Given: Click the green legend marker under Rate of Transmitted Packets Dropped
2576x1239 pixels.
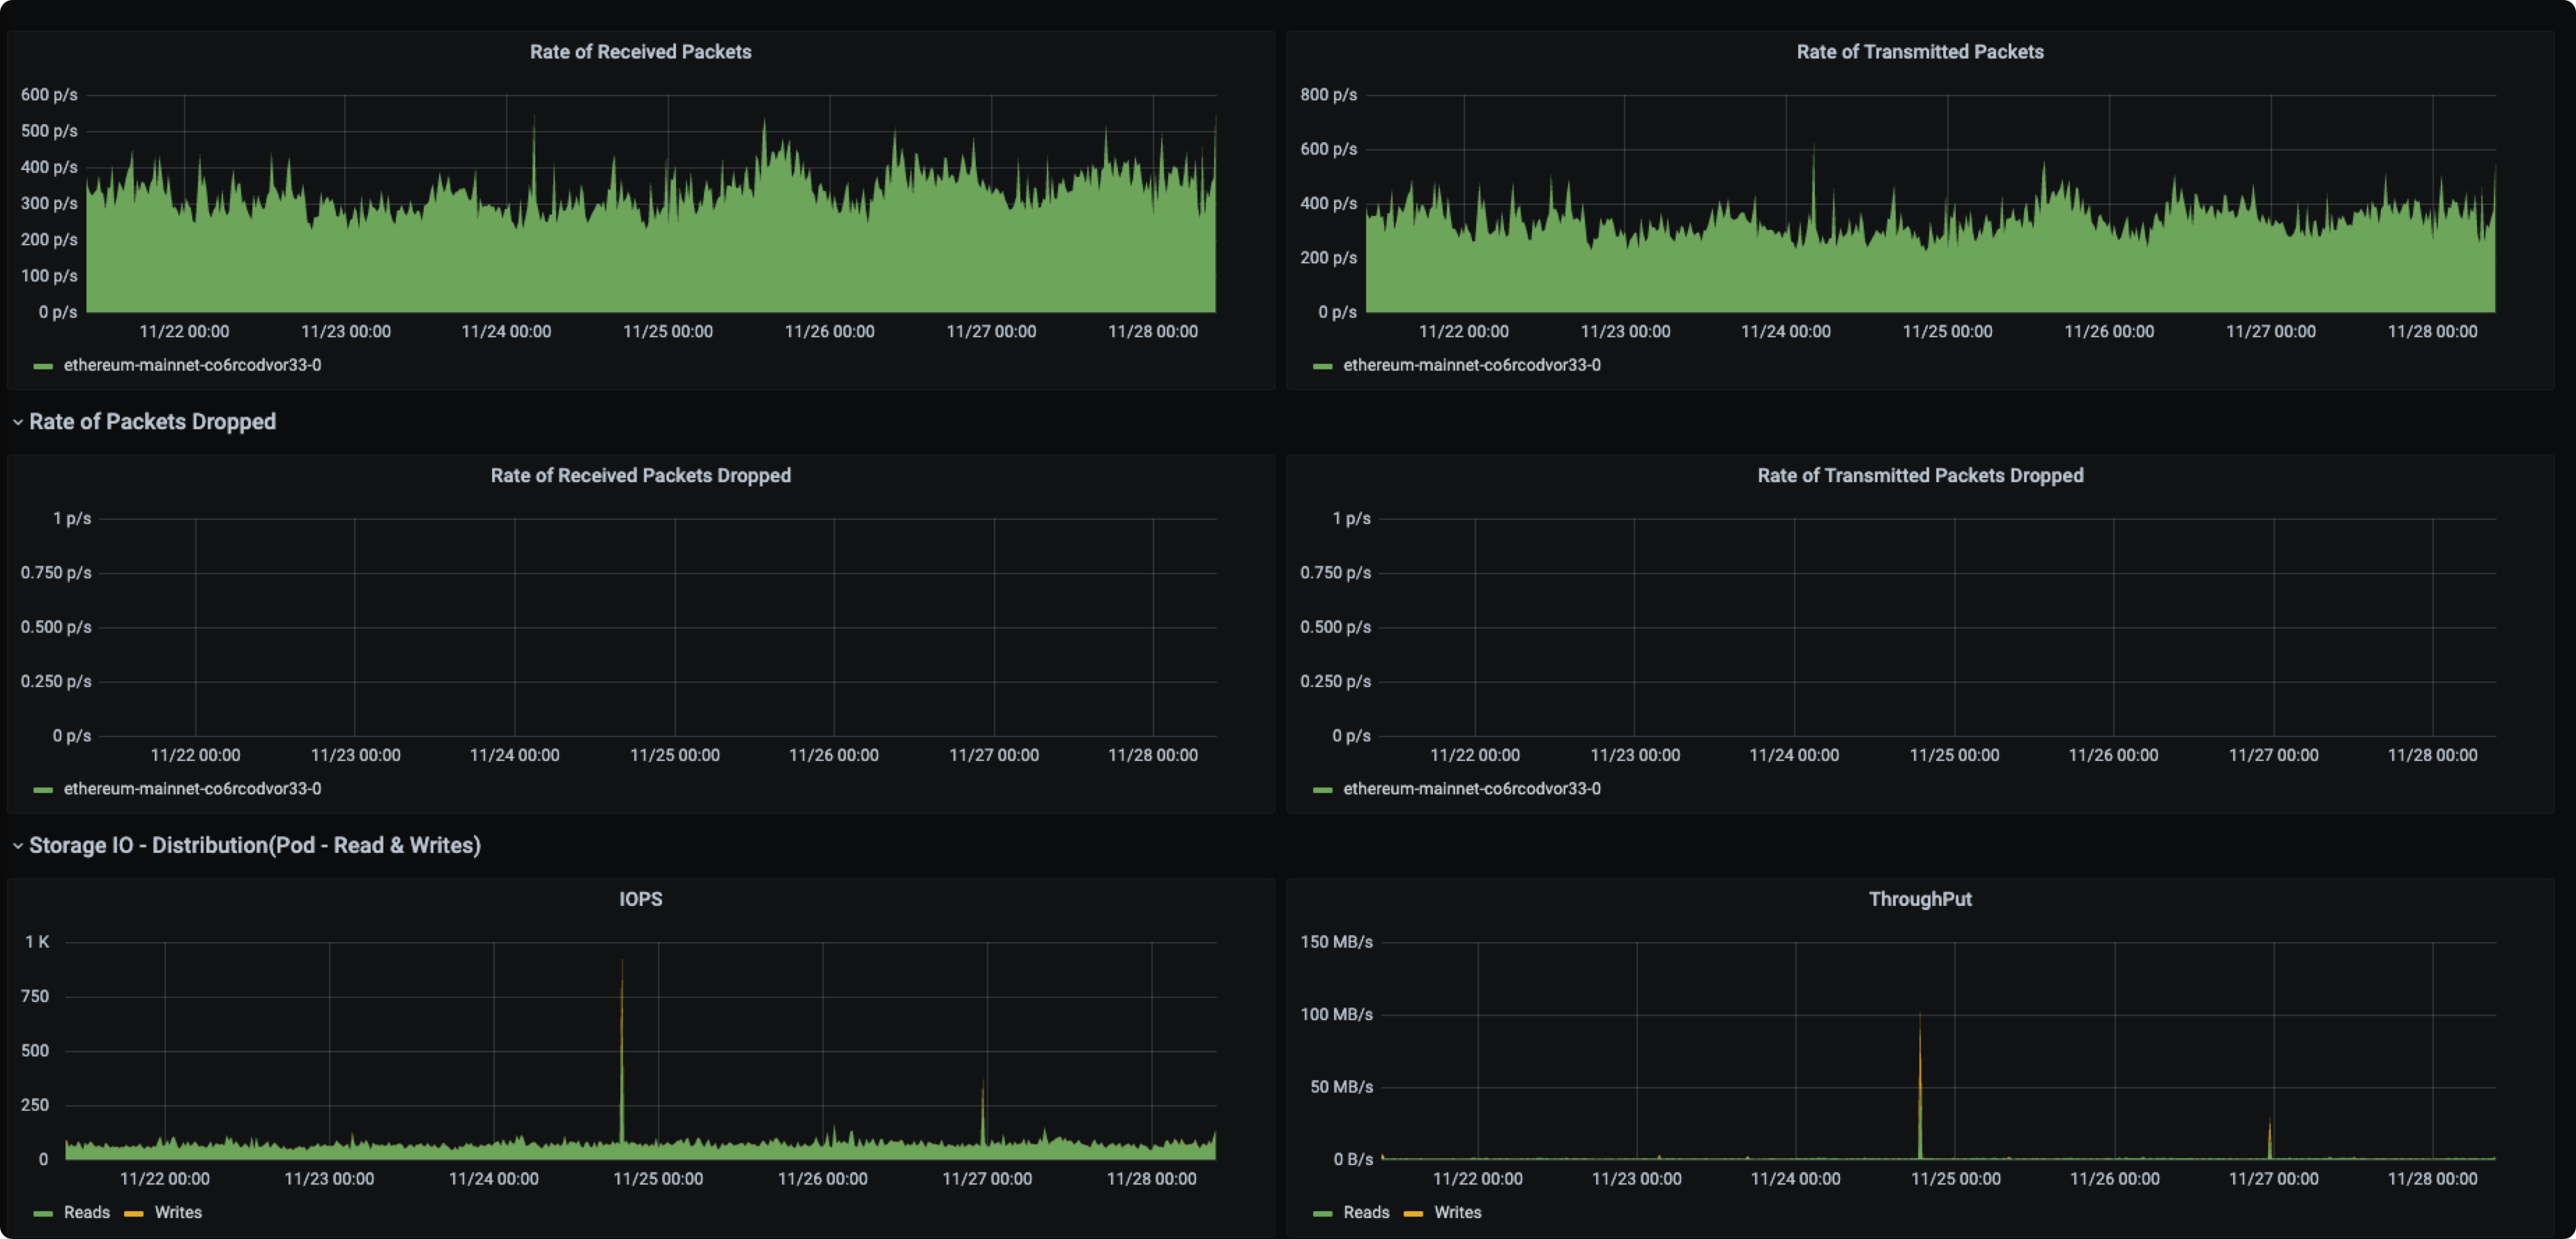Looking at the screenshot, I should tap(1322, 789).
